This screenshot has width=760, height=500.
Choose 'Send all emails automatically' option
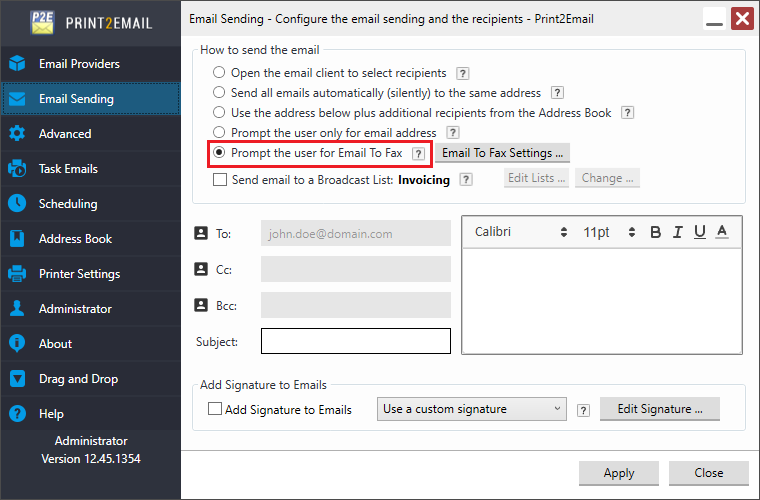coord(219,93)
